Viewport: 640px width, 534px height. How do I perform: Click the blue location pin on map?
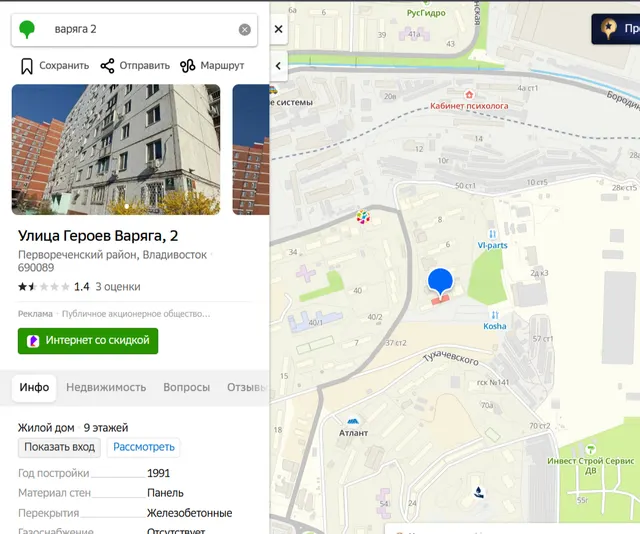point(440,281)
